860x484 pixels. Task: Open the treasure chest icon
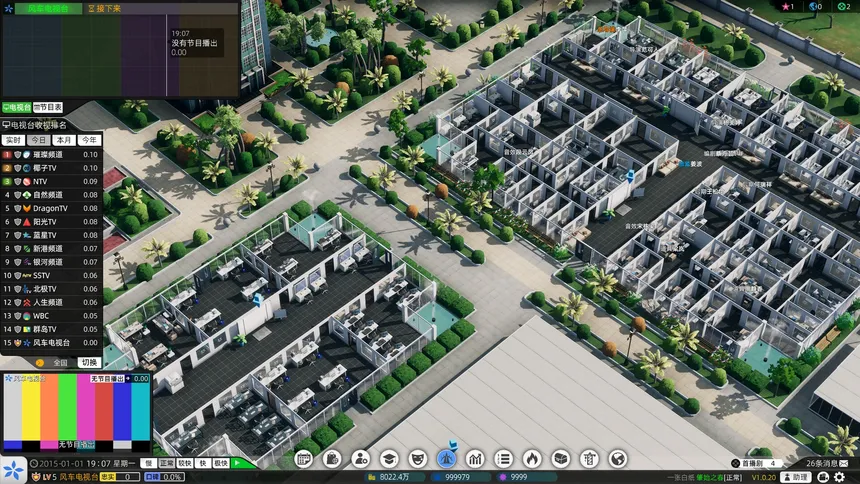pos(561,459)
